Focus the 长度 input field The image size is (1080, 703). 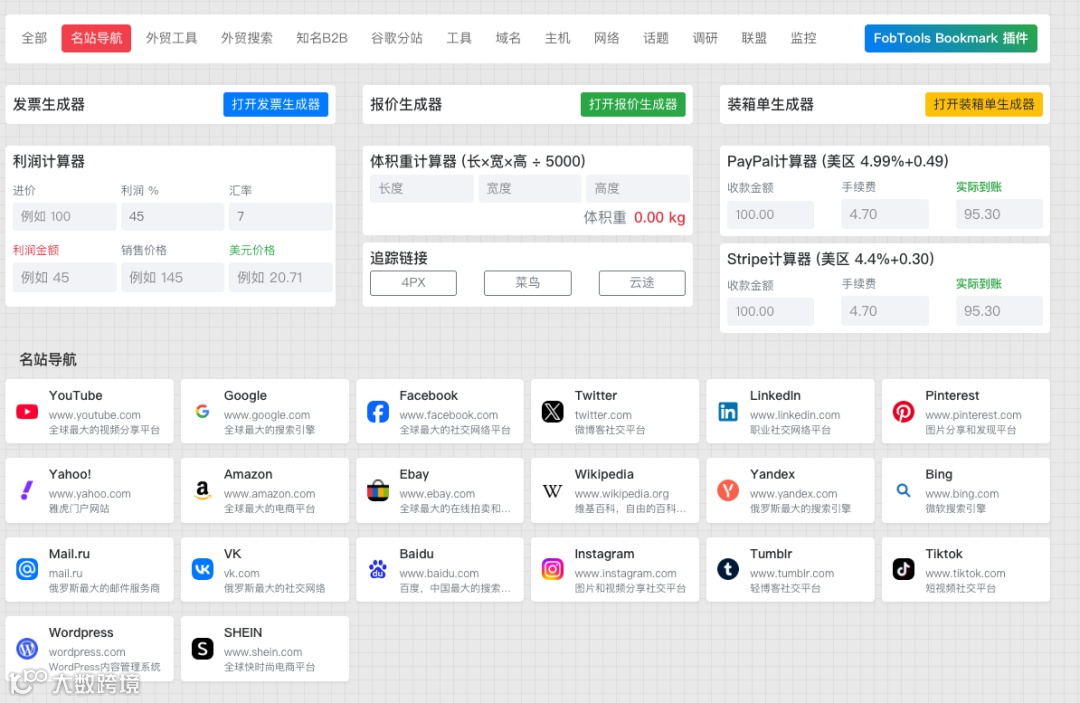[422, 189]
